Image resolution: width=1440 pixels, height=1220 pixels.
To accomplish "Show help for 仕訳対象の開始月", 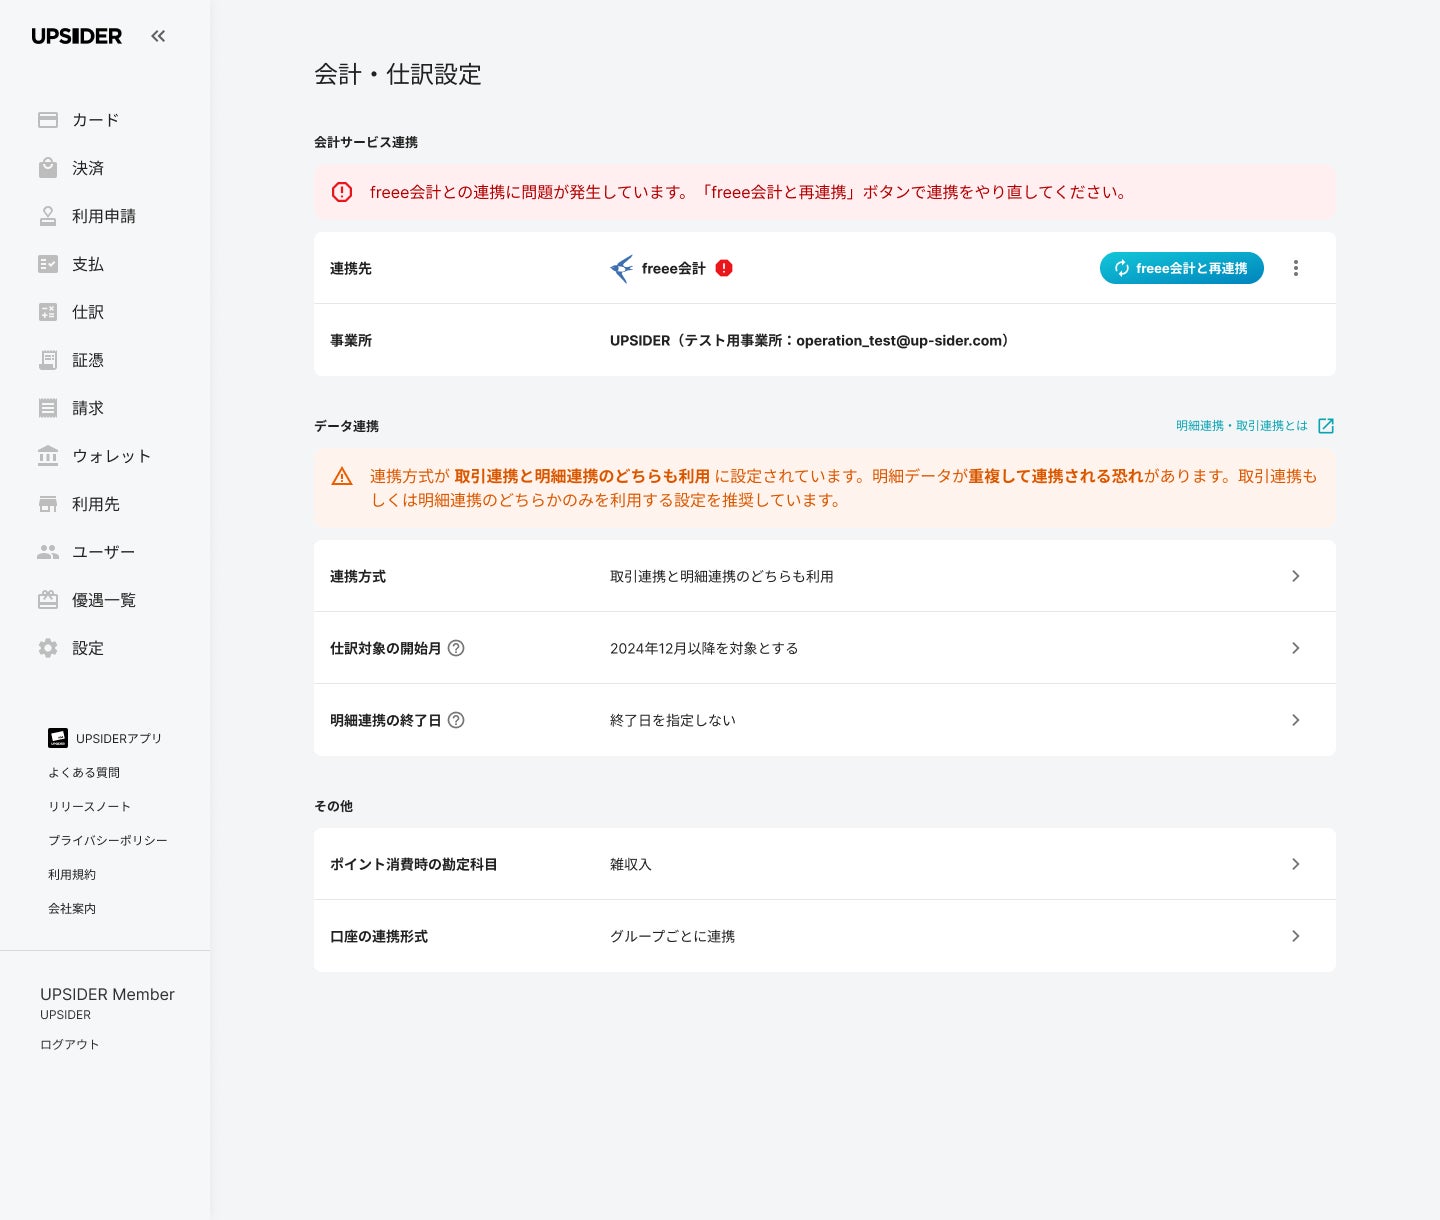I will point(456,648).
